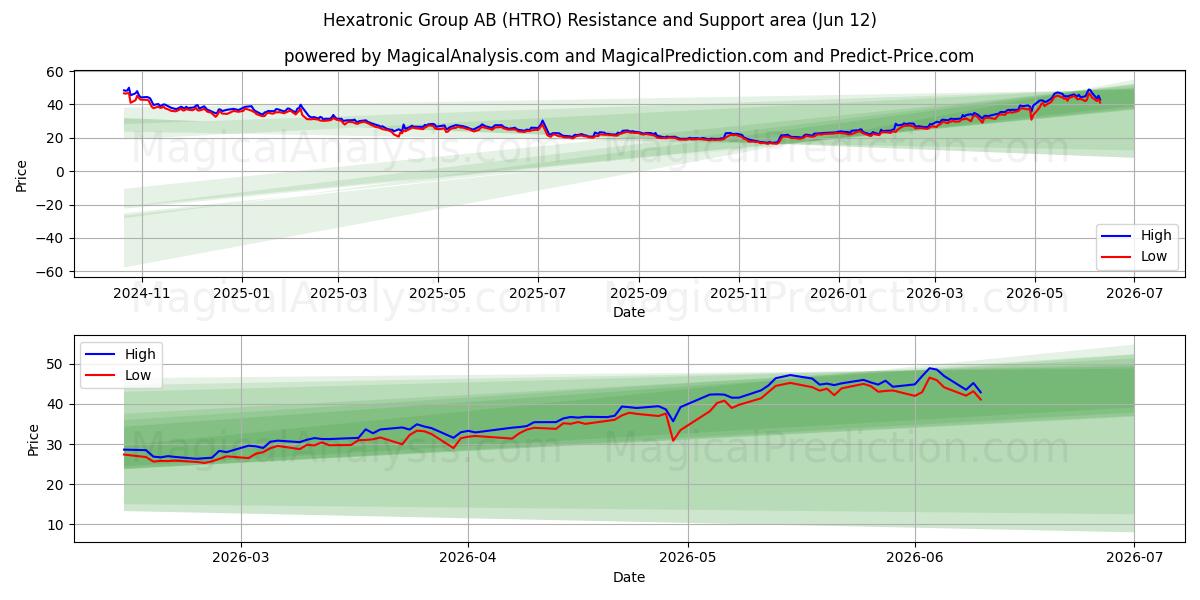This screenshot has height=600, width=1200.
Task: Click the '2025-11' date tick on upper chart
Action: click(739, 295)
